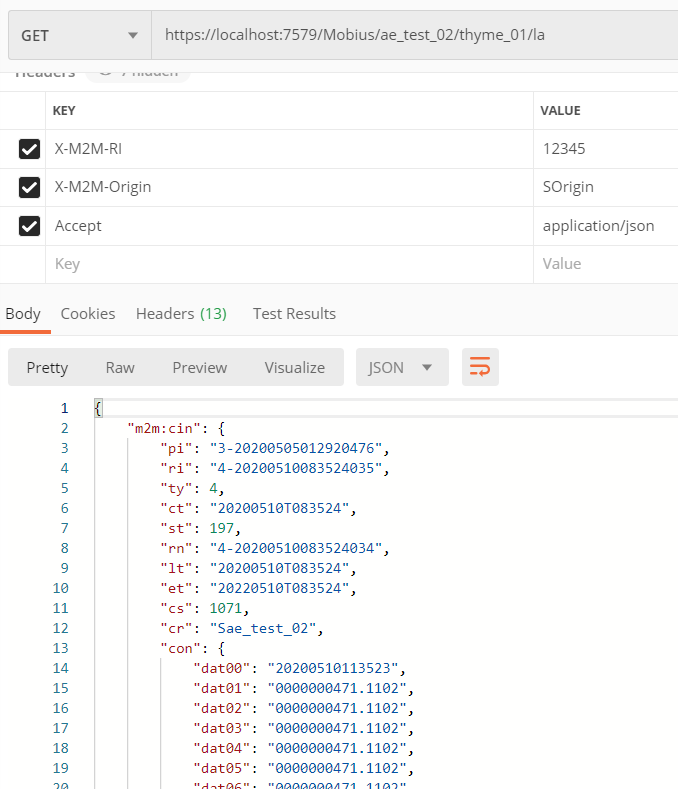This screenshot has width=678, height=789.
Task: Select the Visualize view button
Action: [294, 367]
